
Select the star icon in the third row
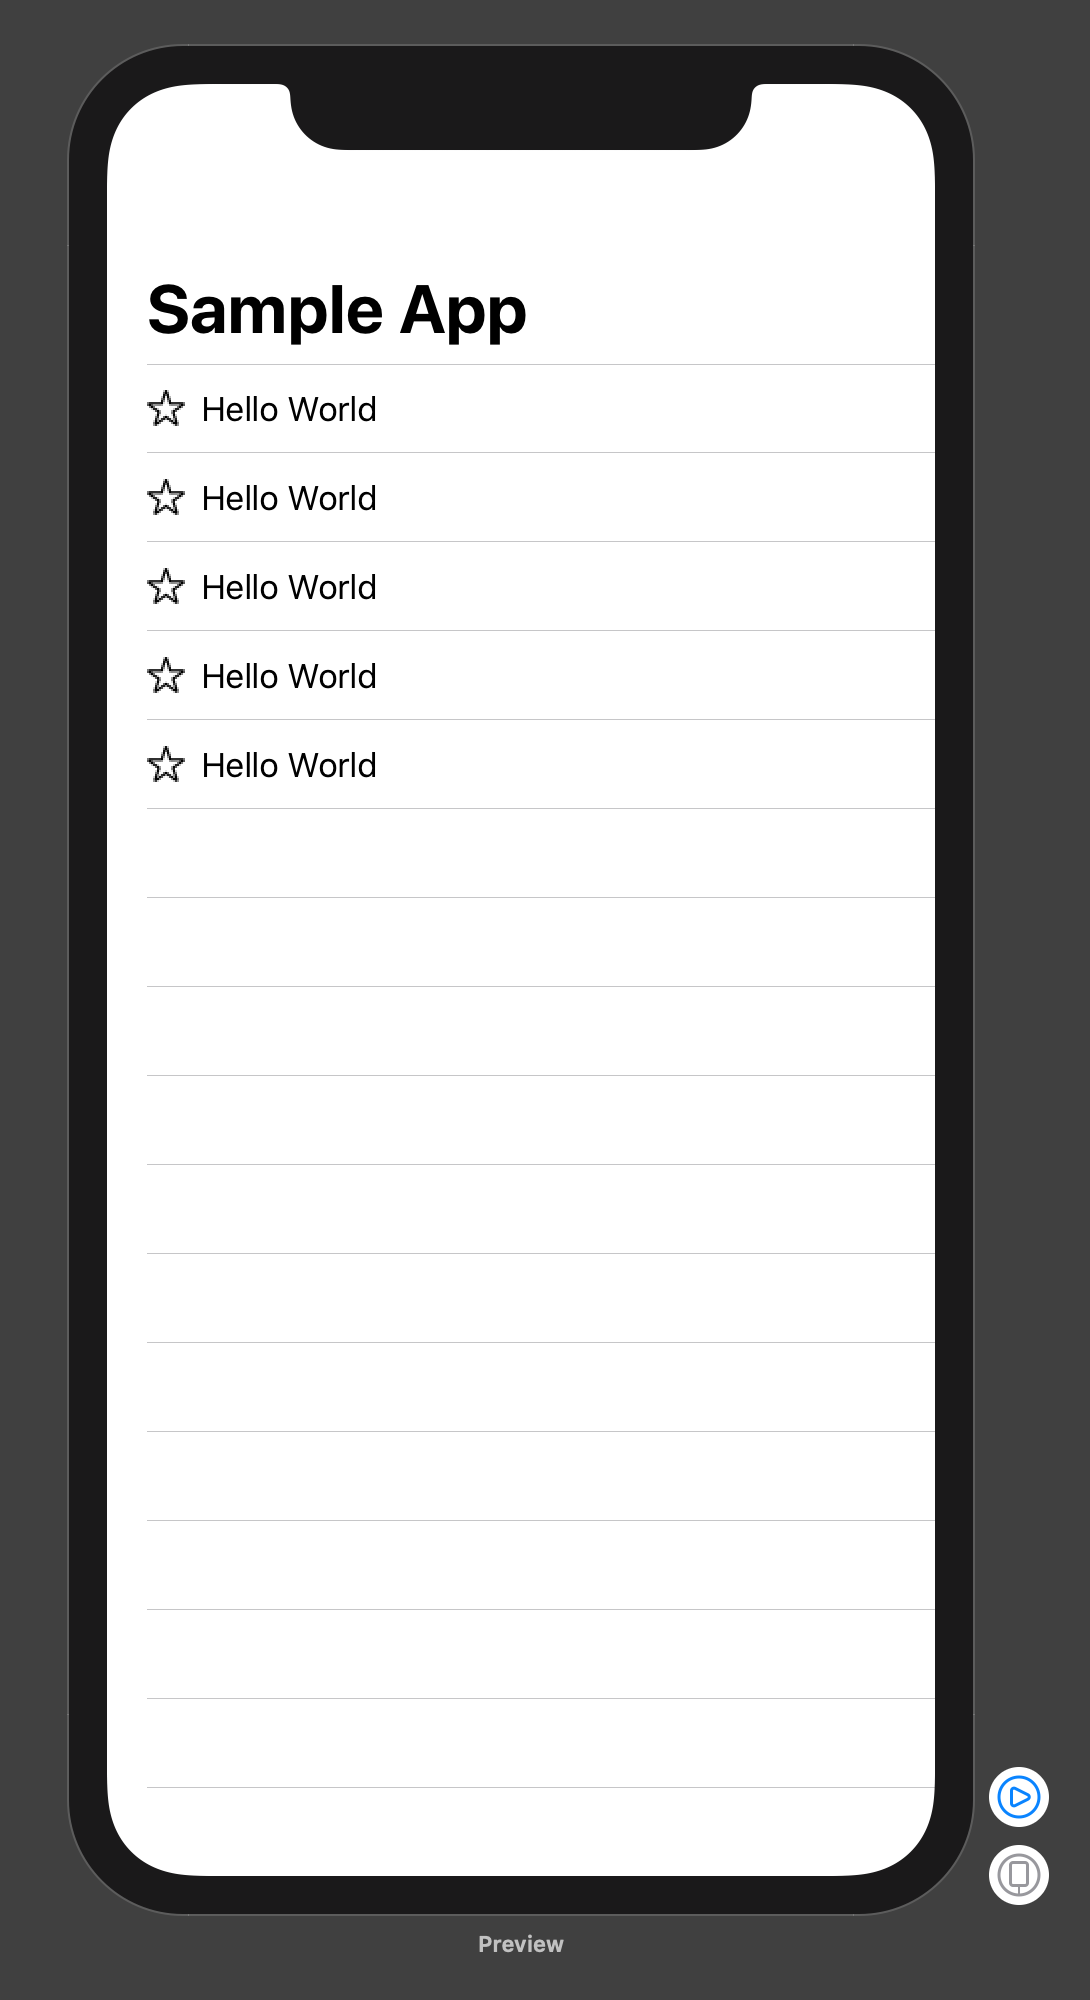point(166,587)
